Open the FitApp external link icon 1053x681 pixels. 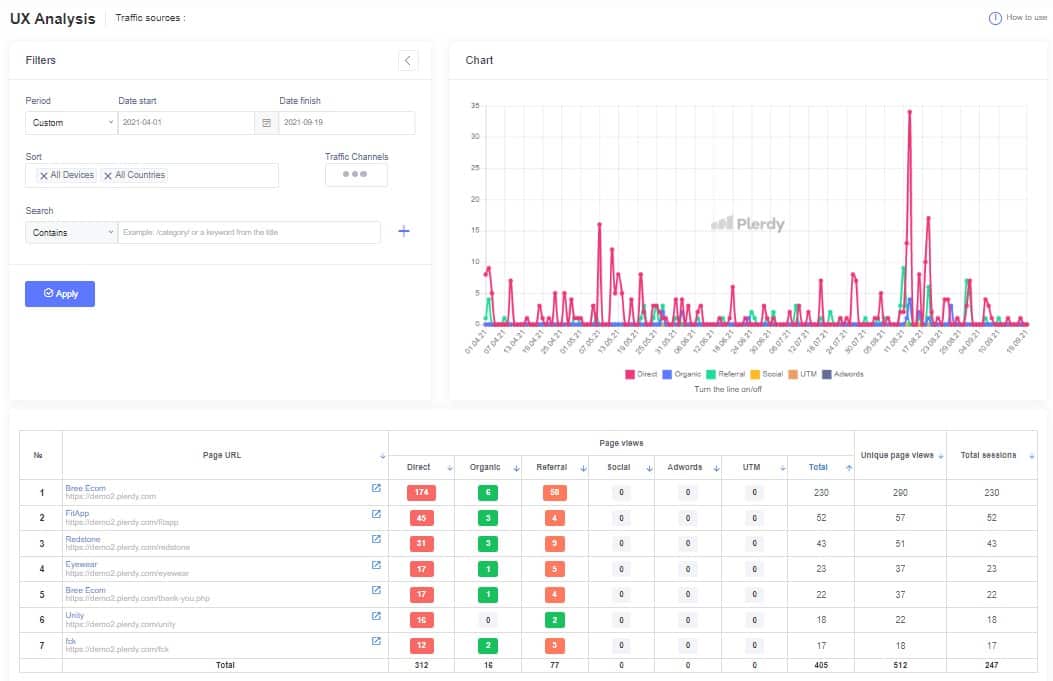[376, 514]
